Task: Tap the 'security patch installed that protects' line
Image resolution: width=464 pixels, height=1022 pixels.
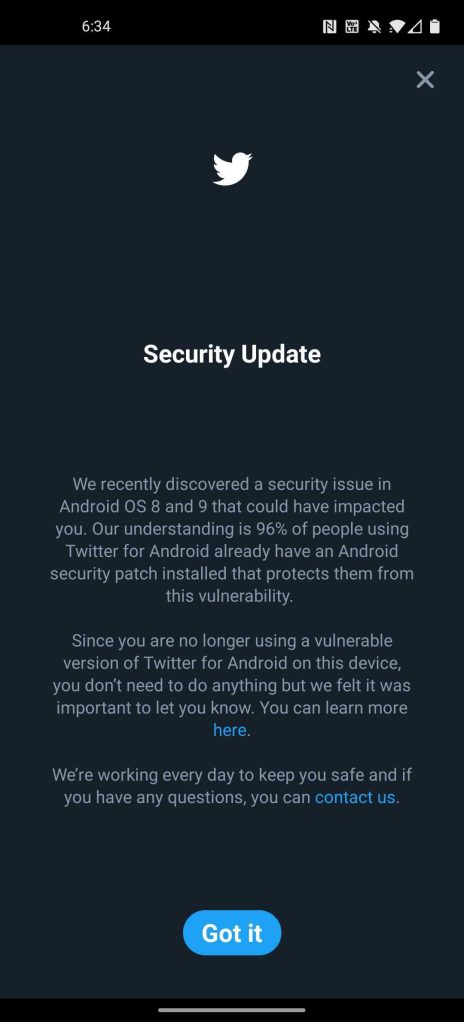Action: click(232, 574)
